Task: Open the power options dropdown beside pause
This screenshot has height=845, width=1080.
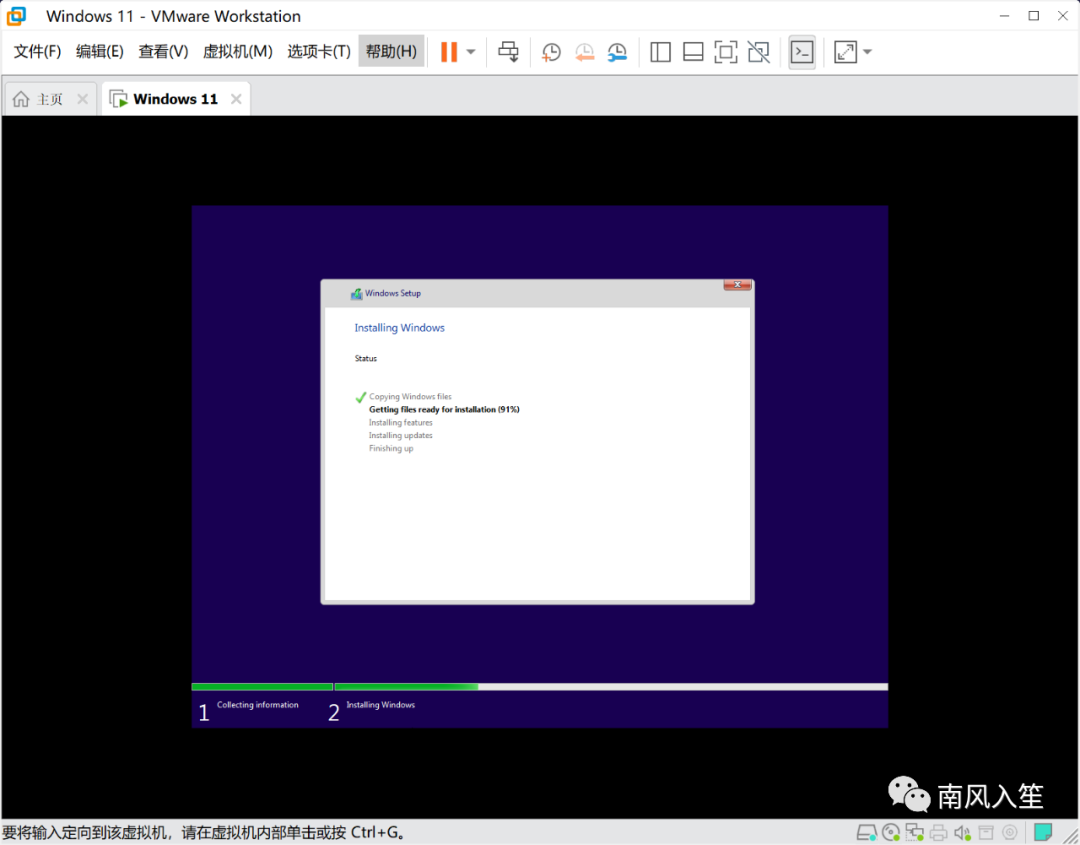Action: click(x=471, y=52)
